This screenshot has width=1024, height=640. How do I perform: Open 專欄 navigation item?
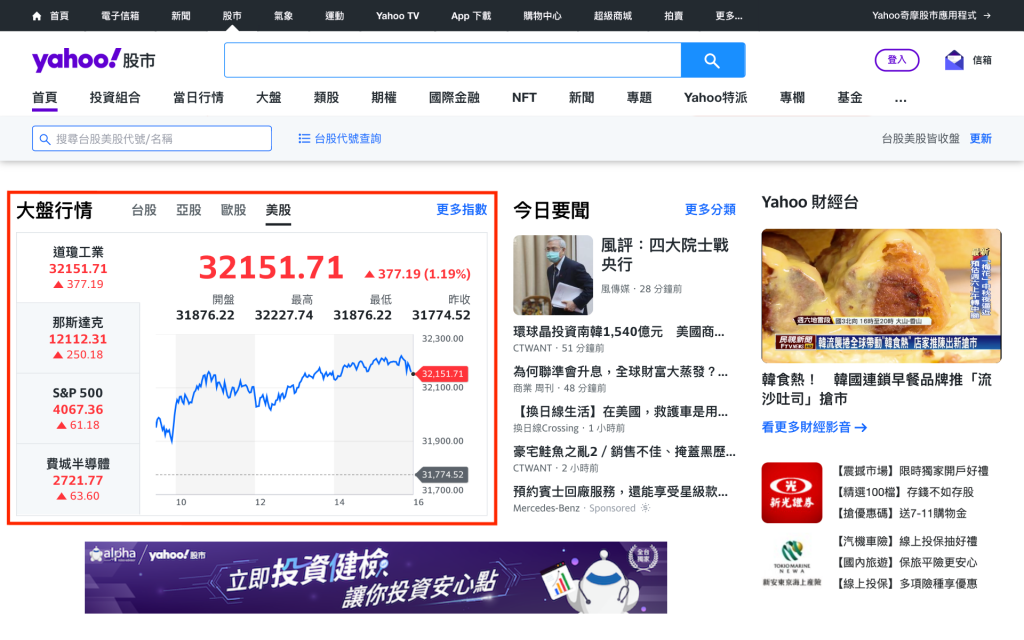792,97
